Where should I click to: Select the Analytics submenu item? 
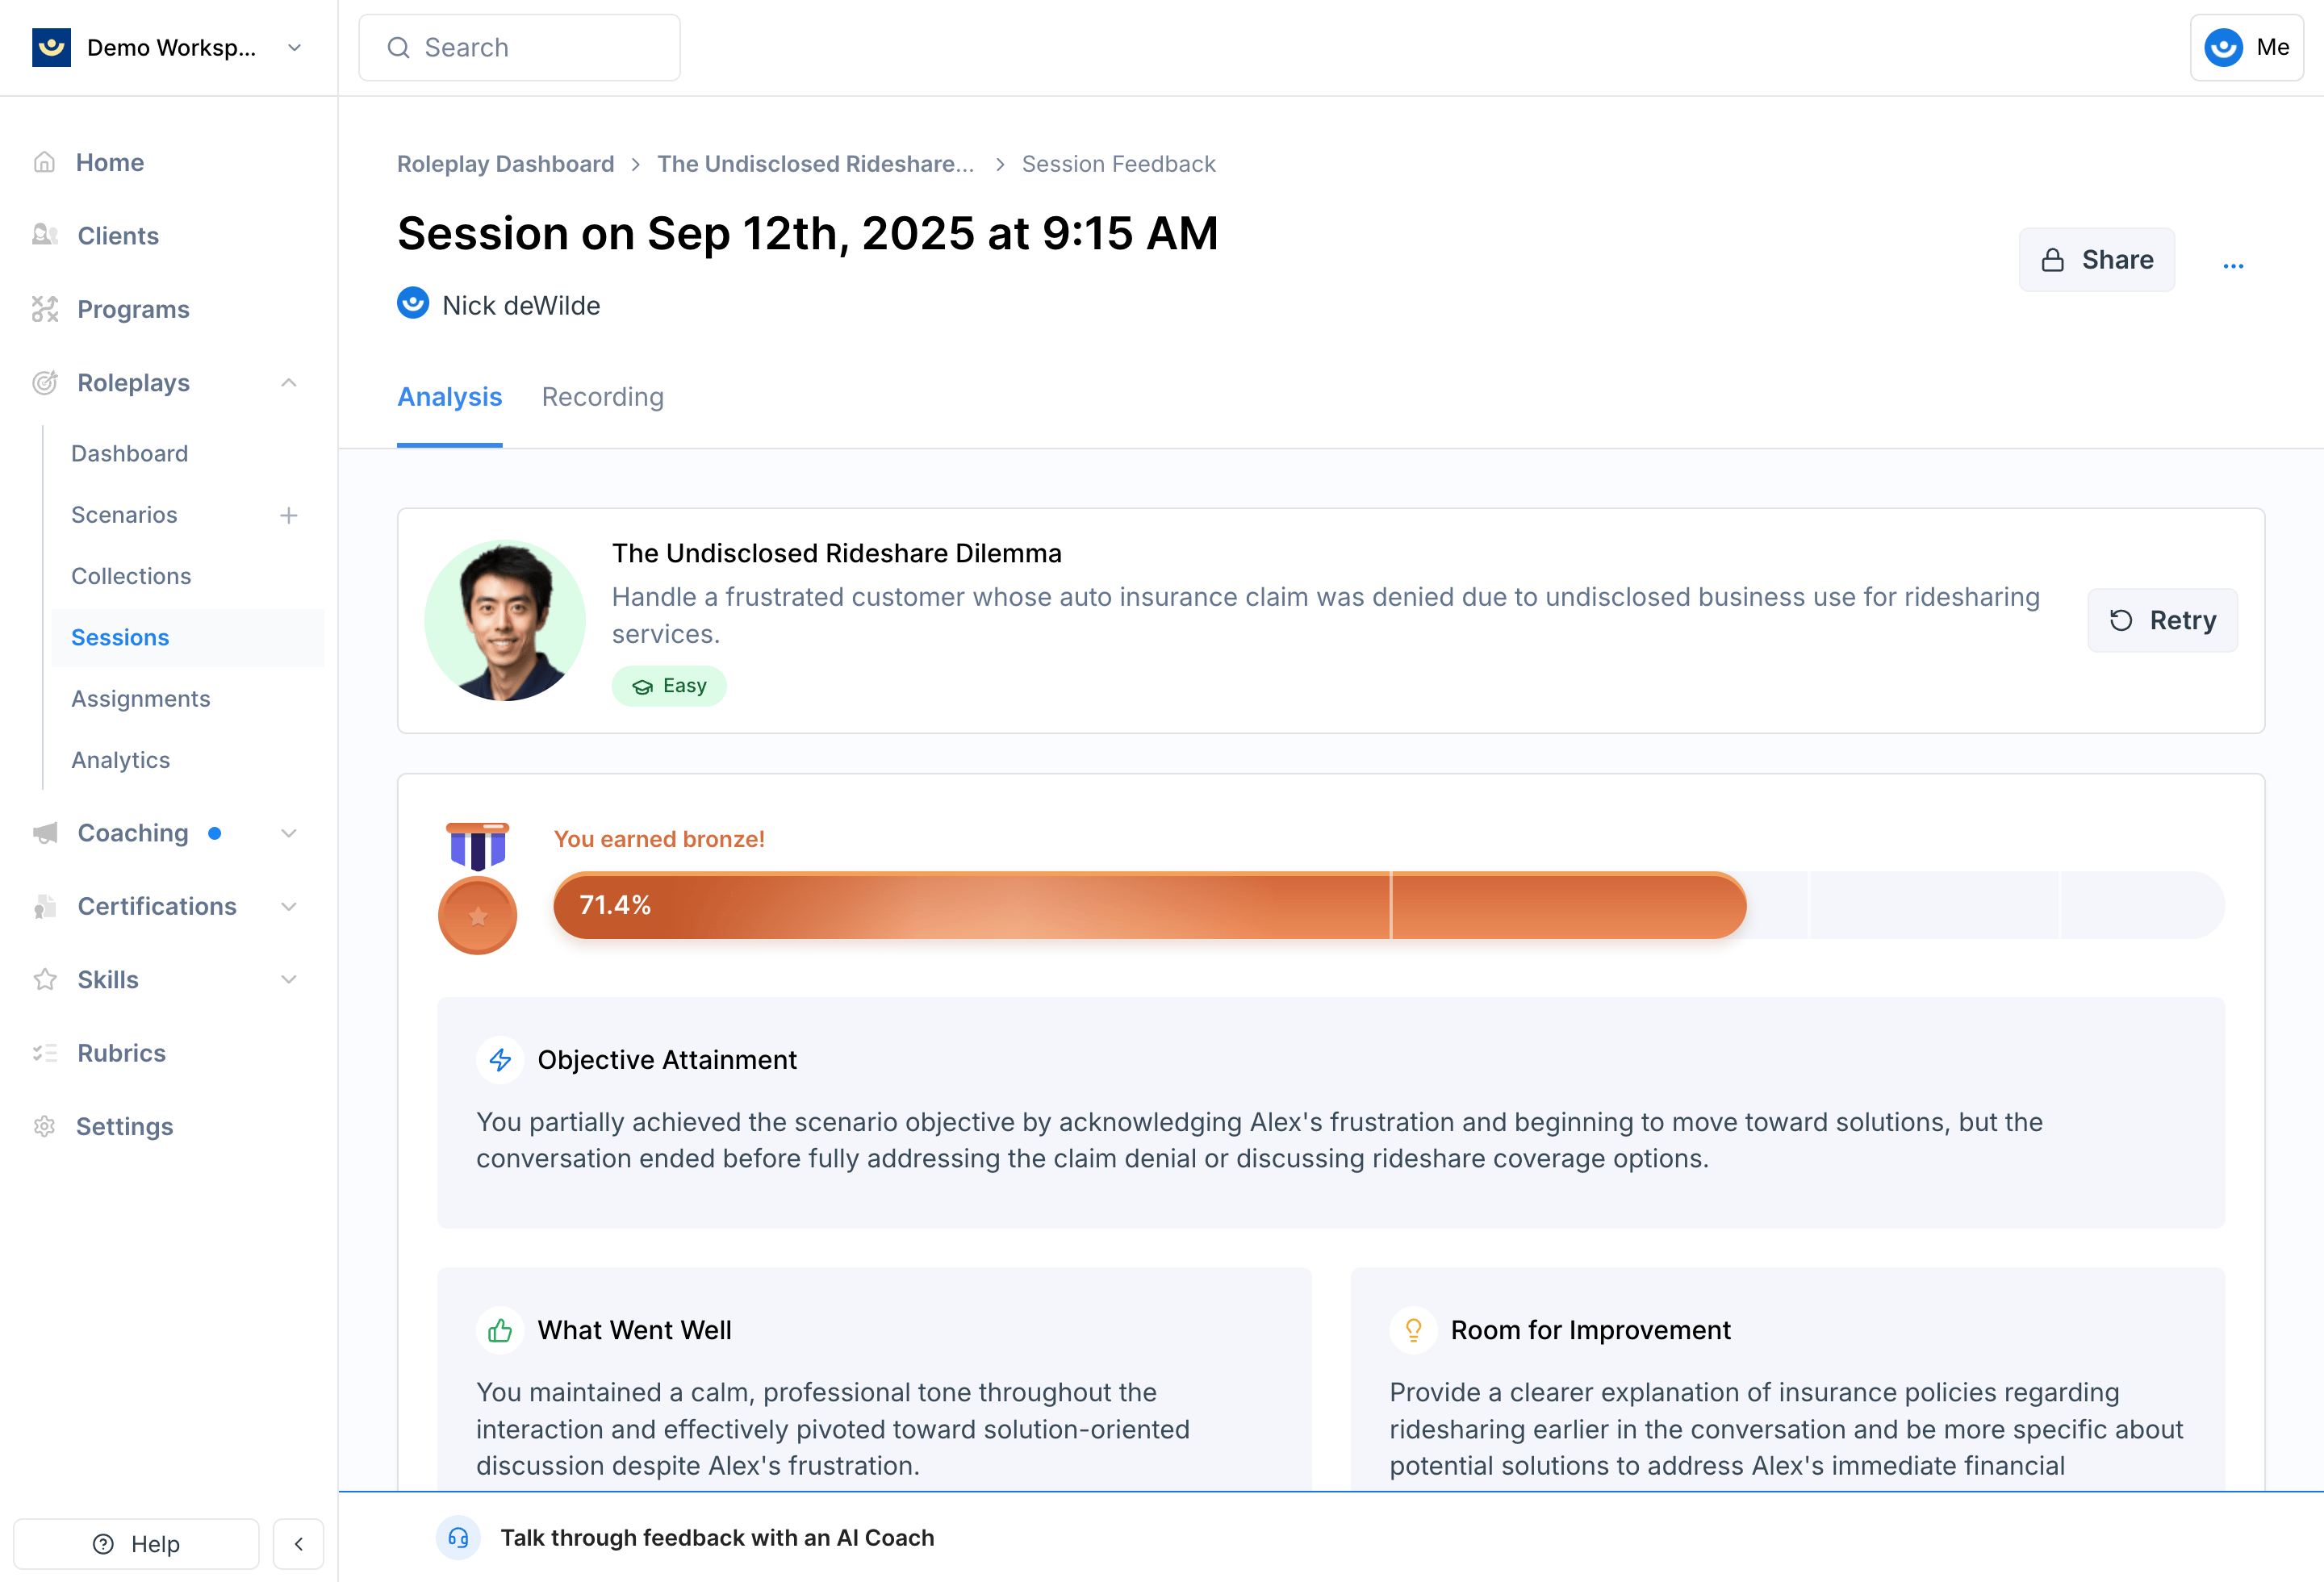[x=121, y=760]
